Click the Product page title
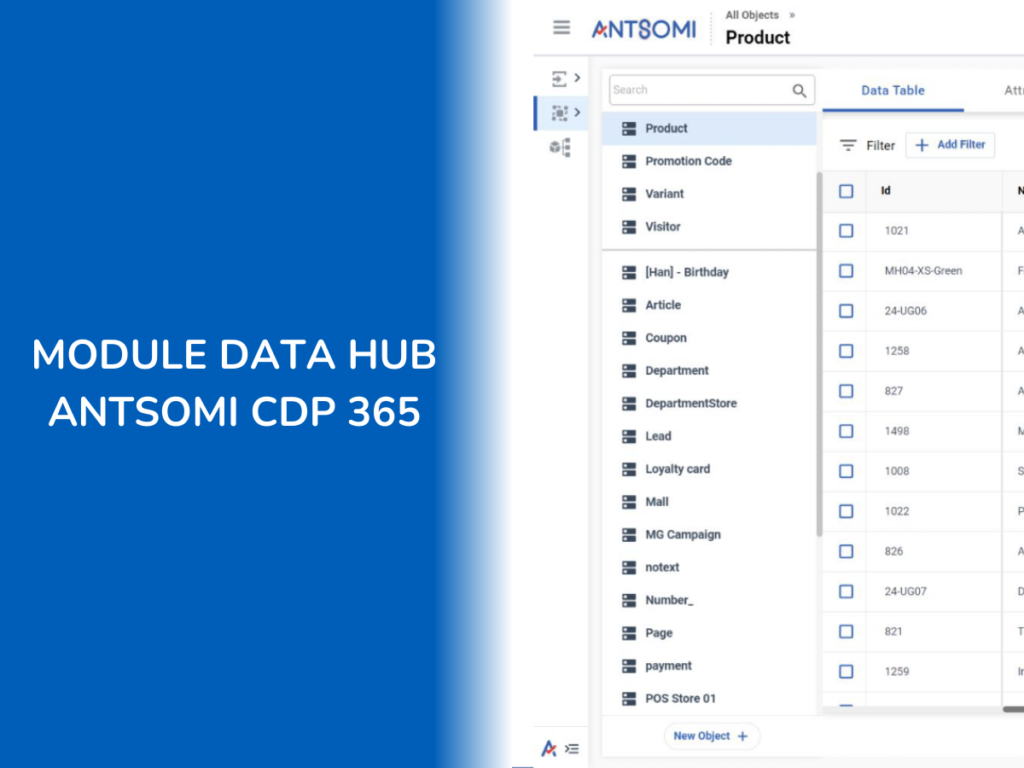Image resolution: width=1024 pixels, height=768 pixels. click(x=758, y=38)
